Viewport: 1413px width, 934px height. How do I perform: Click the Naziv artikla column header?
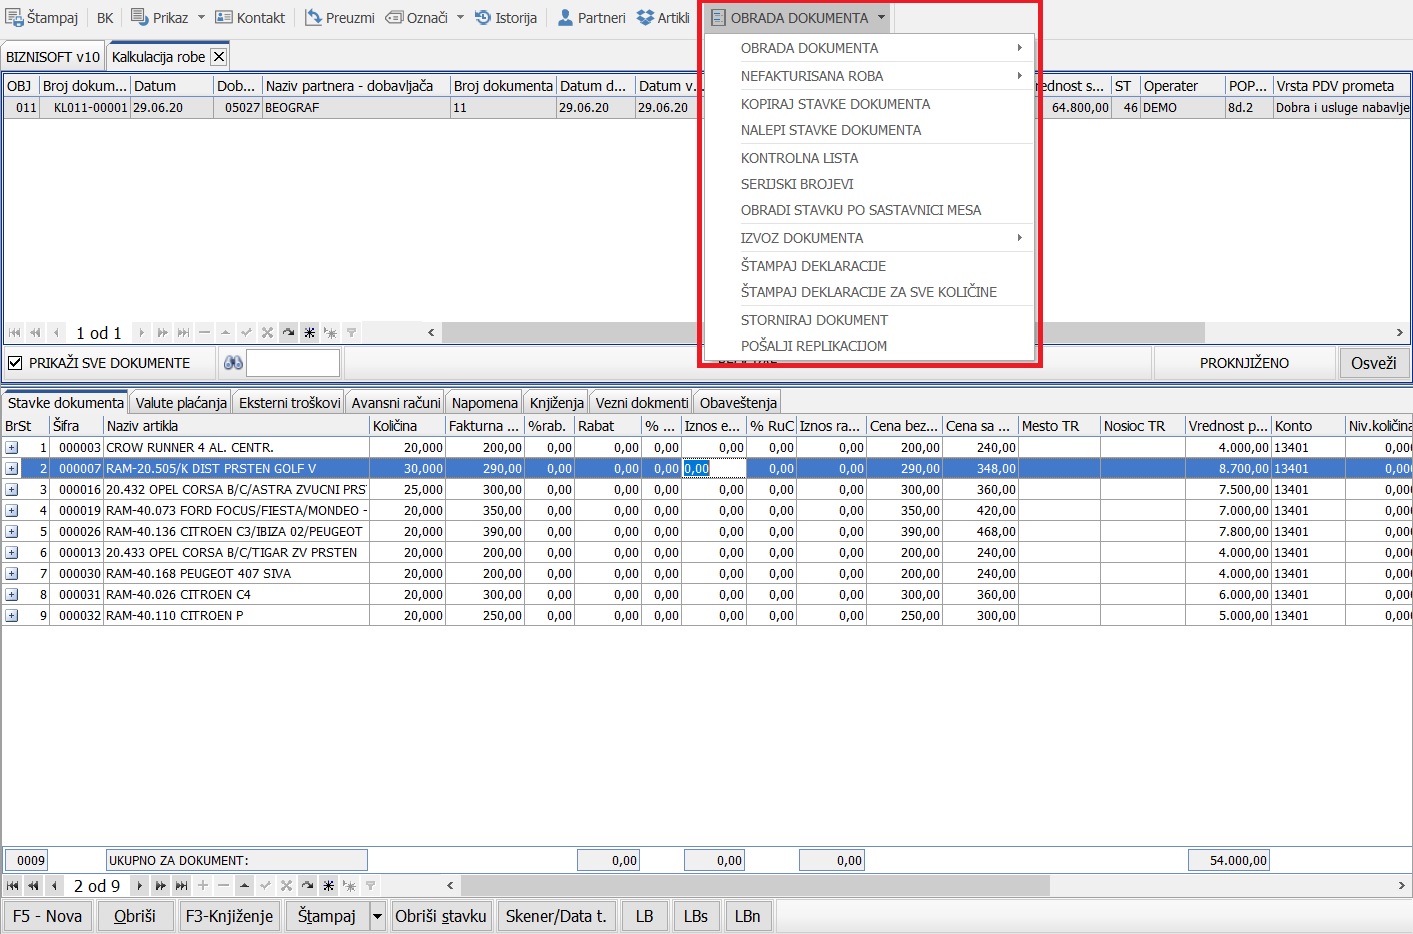pyautogui.click(x=236, y=426)
